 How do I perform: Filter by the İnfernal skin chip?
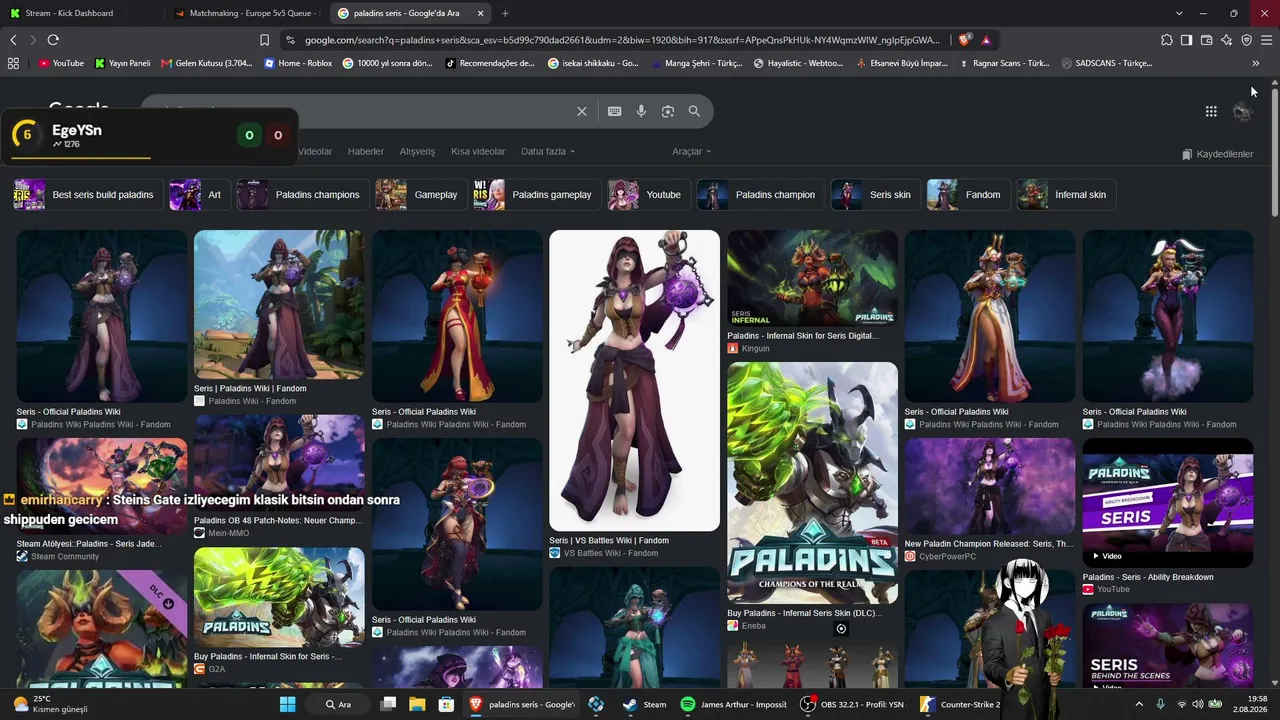tap(1066, 195)
